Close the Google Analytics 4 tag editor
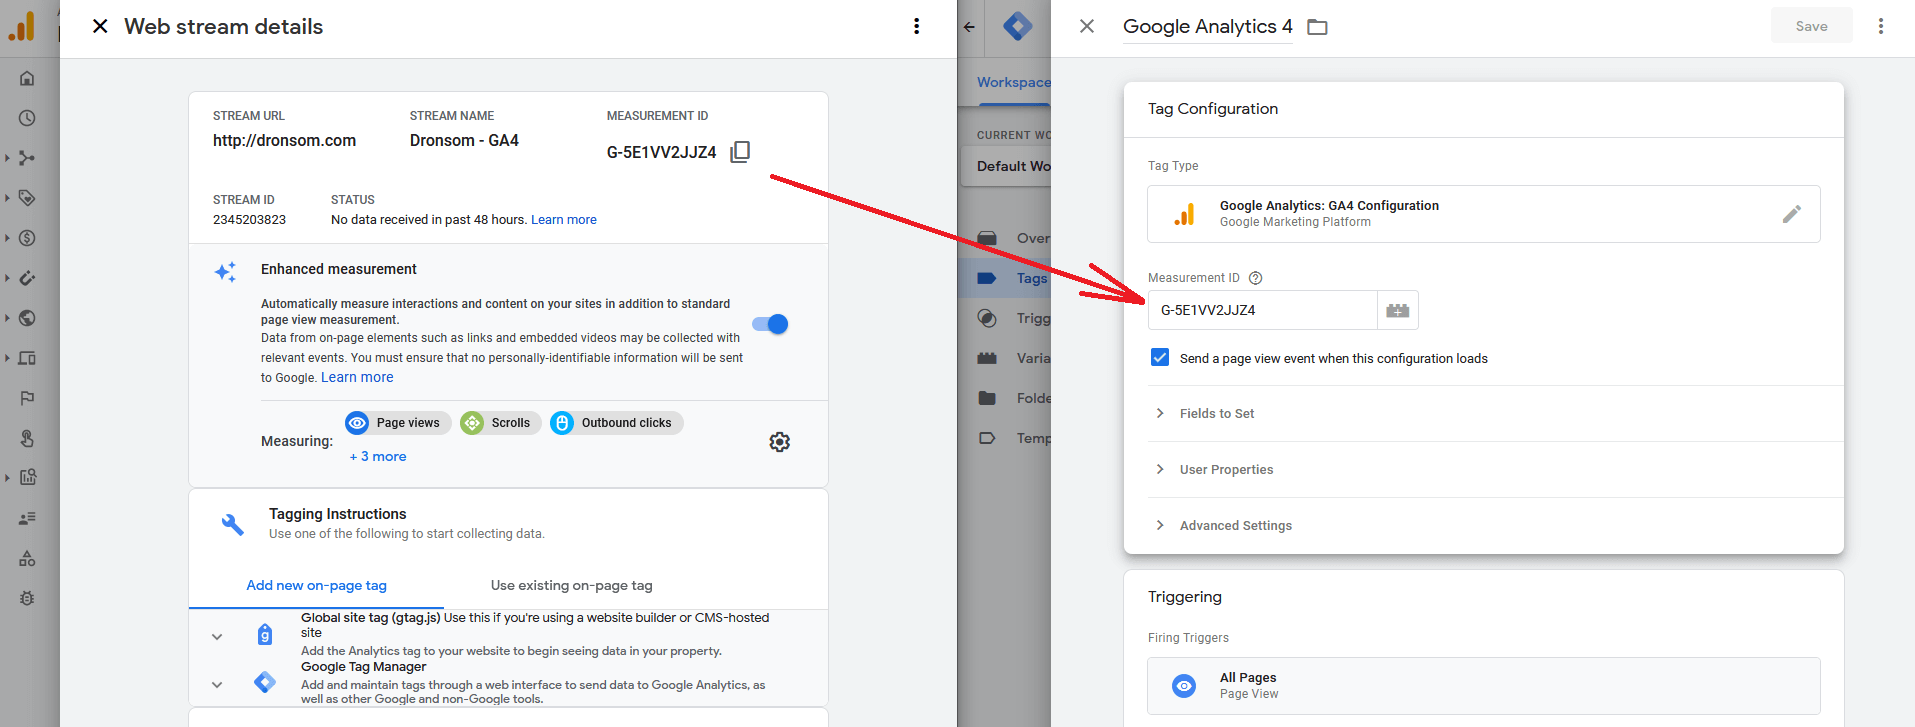The height and width of the screenshot is (727, 1915). click(x=1087, y=26)
